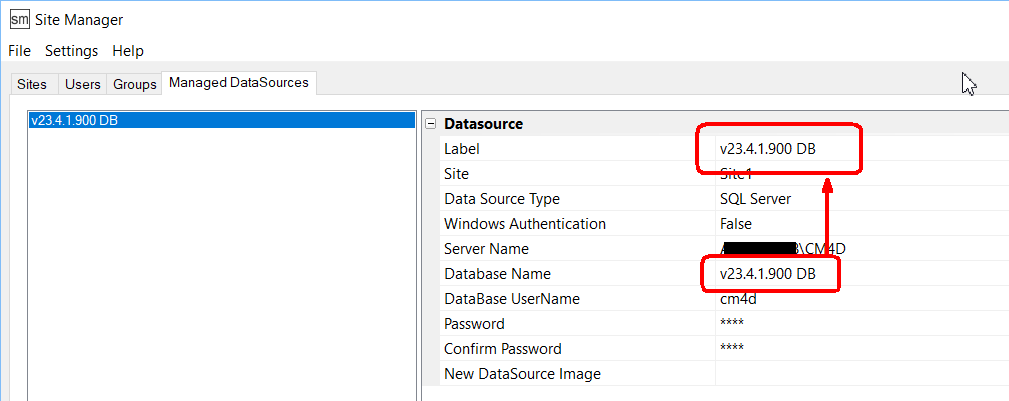The width and height of the screenshot is (1009, 401).
Task: Collapse the Datasource property group
Action: coord(431,124)
